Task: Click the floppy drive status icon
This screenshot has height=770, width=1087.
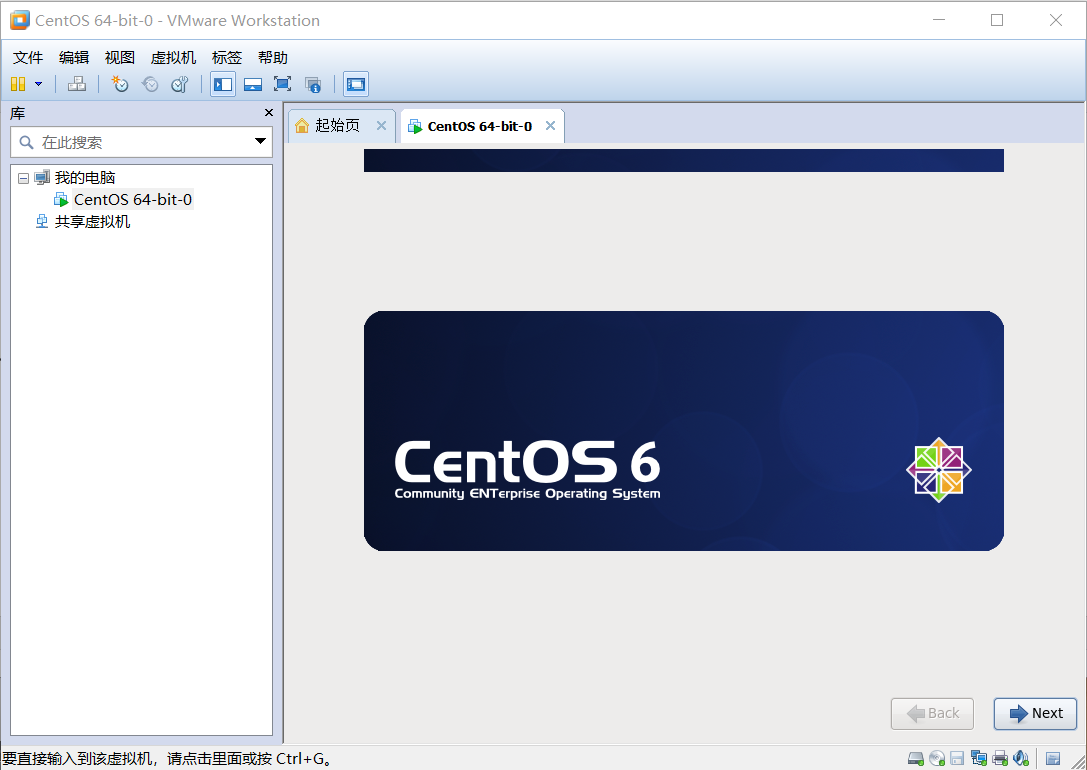Action: (957, 758)
